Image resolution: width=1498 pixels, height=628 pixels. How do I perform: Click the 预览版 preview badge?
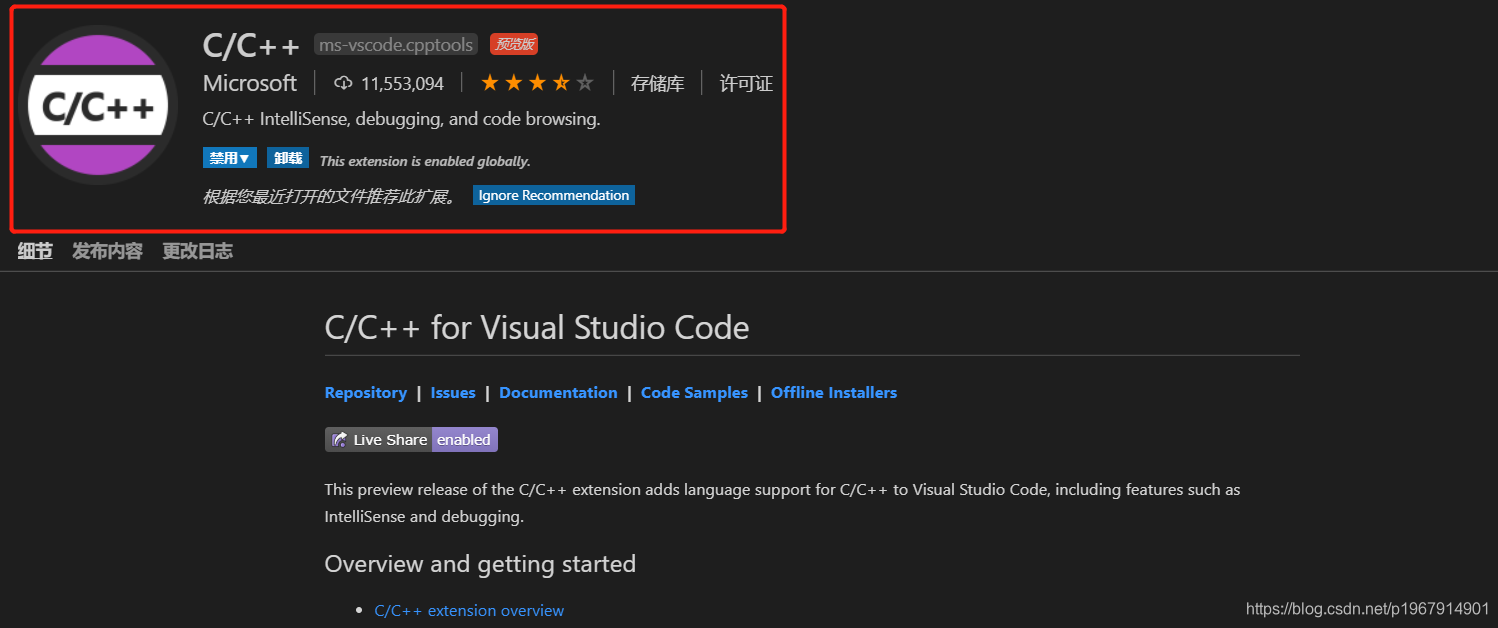click(514, 44)
